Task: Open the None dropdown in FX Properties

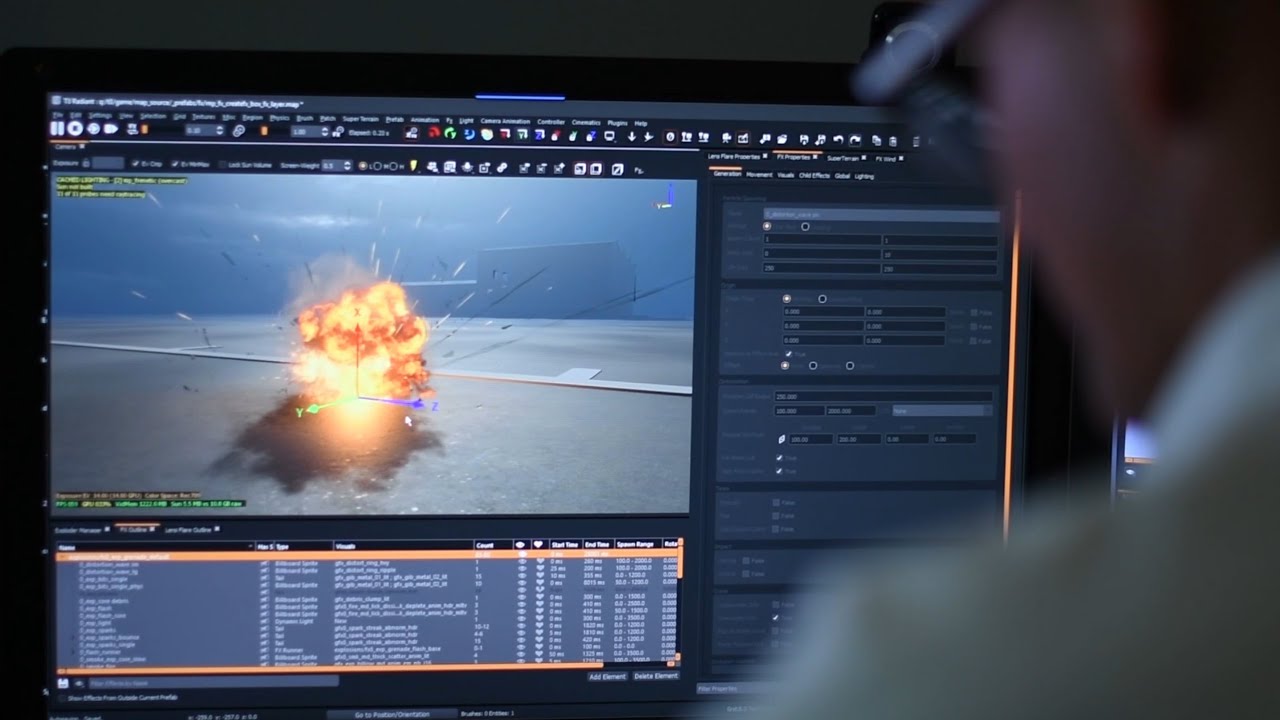Action: (x=942, y=411)
